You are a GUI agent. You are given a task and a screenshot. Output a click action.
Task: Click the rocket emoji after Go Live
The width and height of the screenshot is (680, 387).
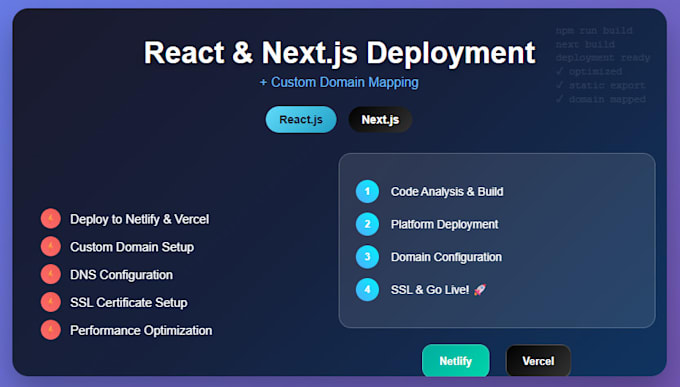[480, 289]
